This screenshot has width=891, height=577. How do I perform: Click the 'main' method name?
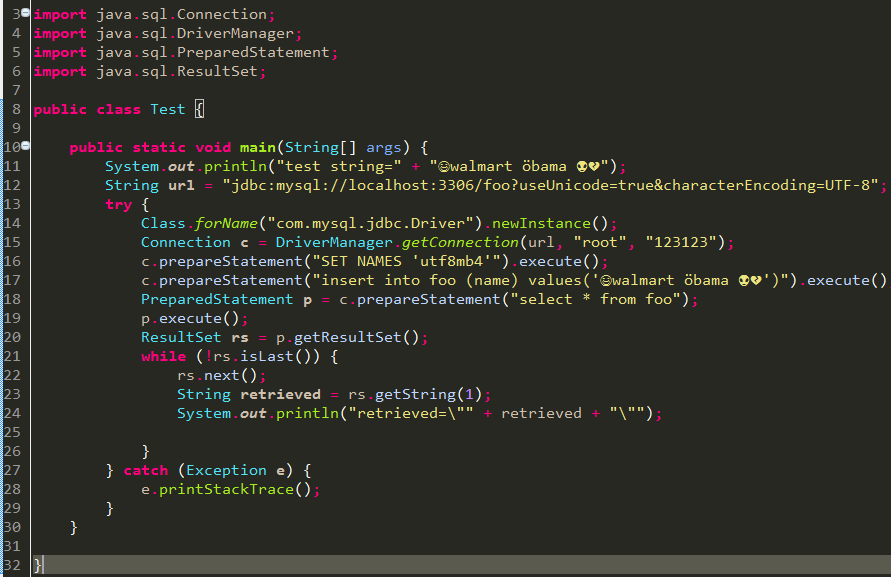coord(257,147)
